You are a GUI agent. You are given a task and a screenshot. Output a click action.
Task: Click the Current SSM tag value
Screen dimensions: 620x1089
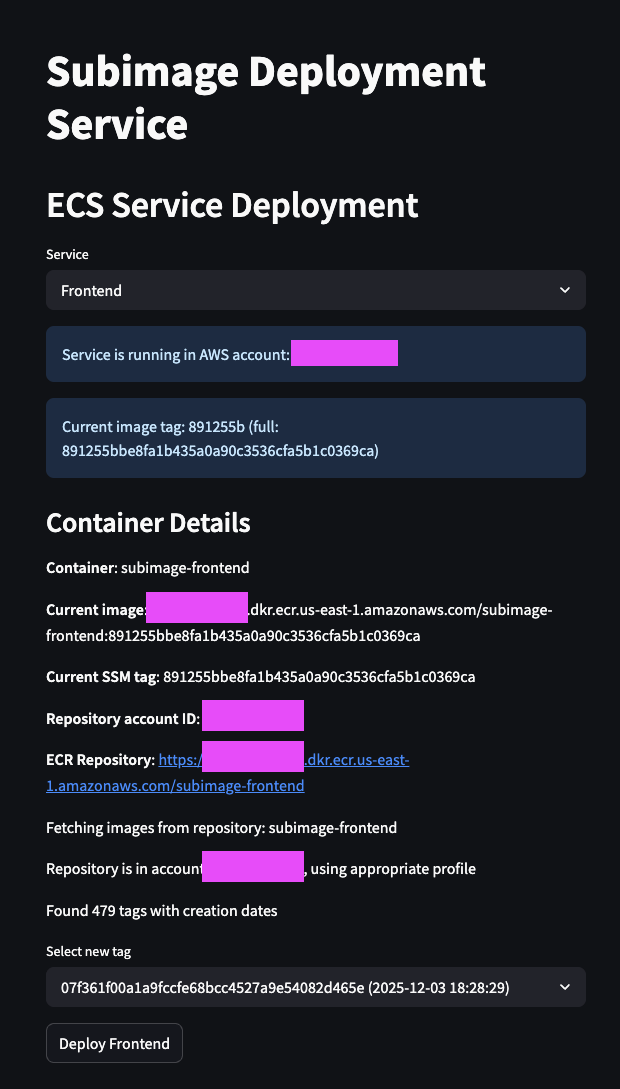318,677
